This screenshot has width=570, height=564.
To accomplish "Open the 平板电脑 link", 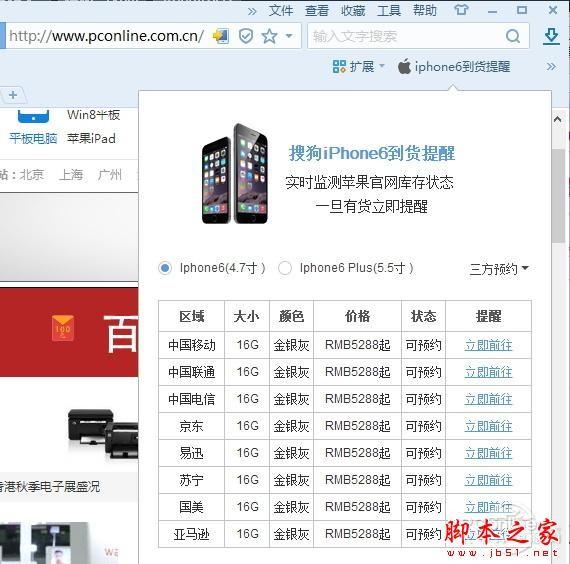I will click(33, 139).
